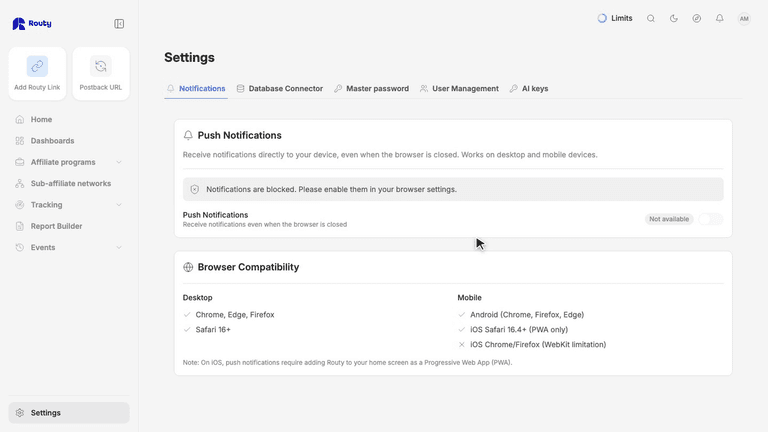The width and height of the screenshot is (768, 432).
Task: Click the Home house icon
Action: pos(20,120)
